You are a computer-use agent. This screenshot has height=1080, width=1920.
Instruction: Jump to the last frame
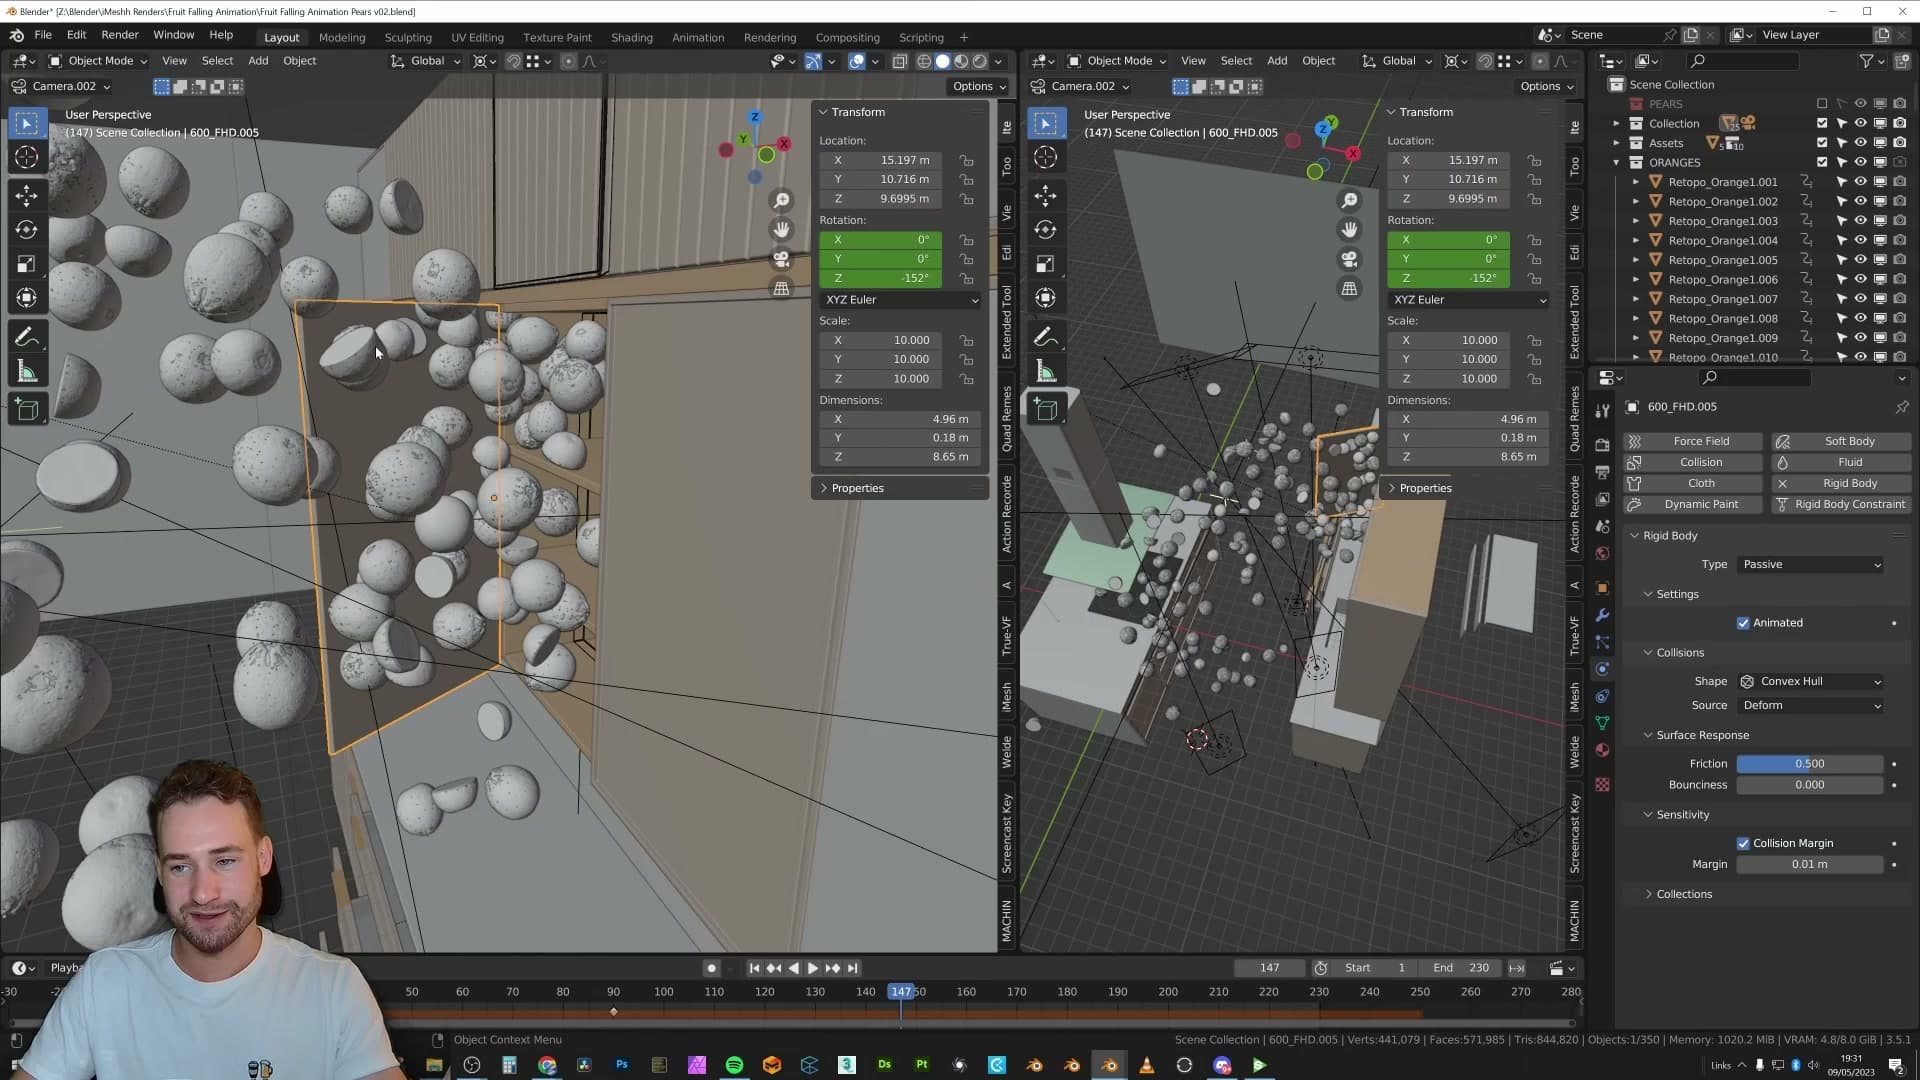pyautogui.click(x=852, y=968)
